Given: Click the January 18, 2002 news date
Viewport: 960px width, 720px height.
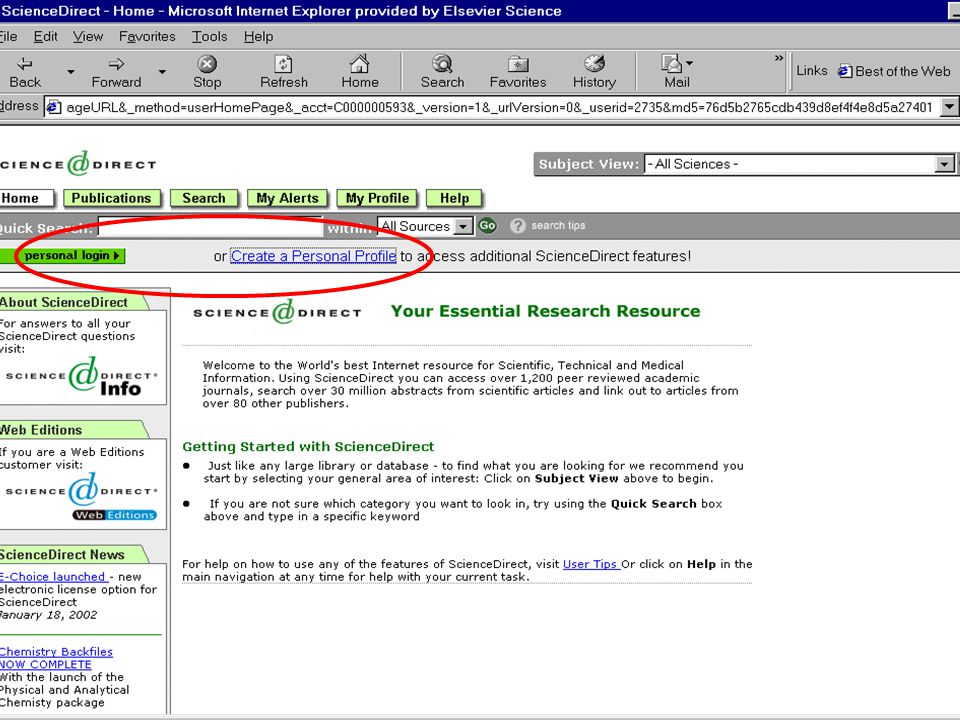Looking at the screenshot, I should (48, 615).
